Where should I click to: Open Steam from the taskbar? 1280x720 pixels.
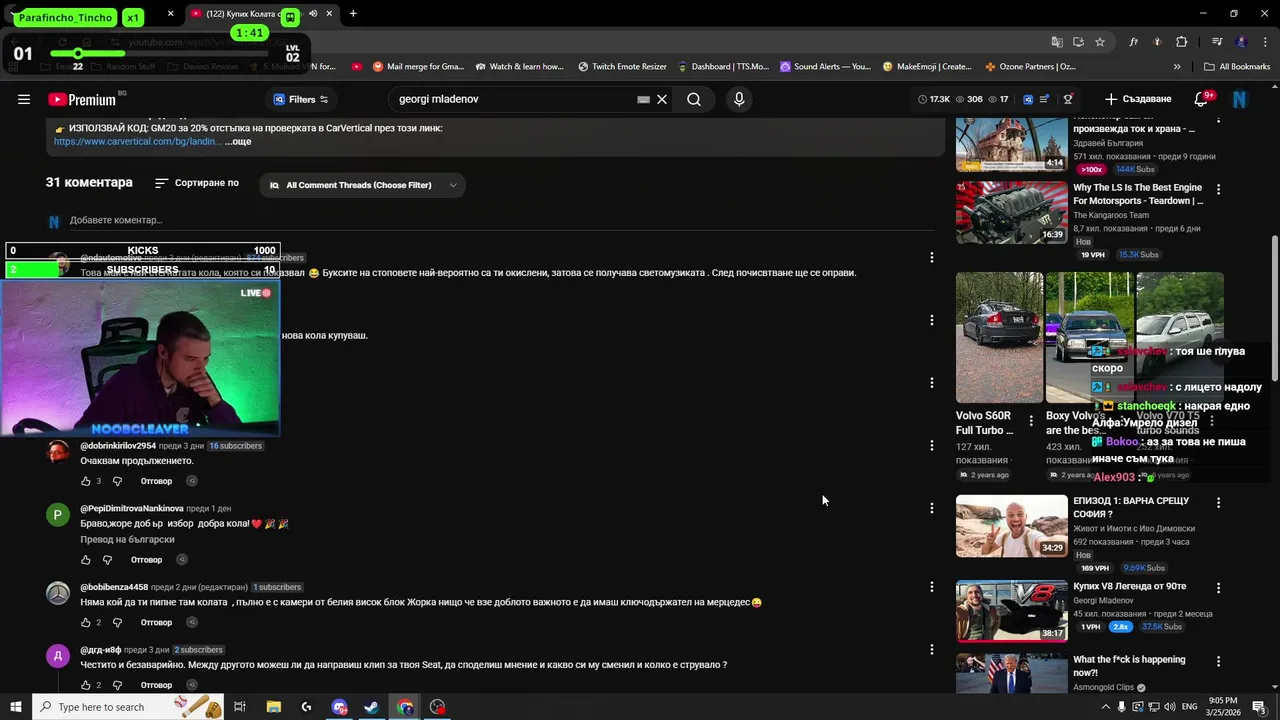[371, 707]
